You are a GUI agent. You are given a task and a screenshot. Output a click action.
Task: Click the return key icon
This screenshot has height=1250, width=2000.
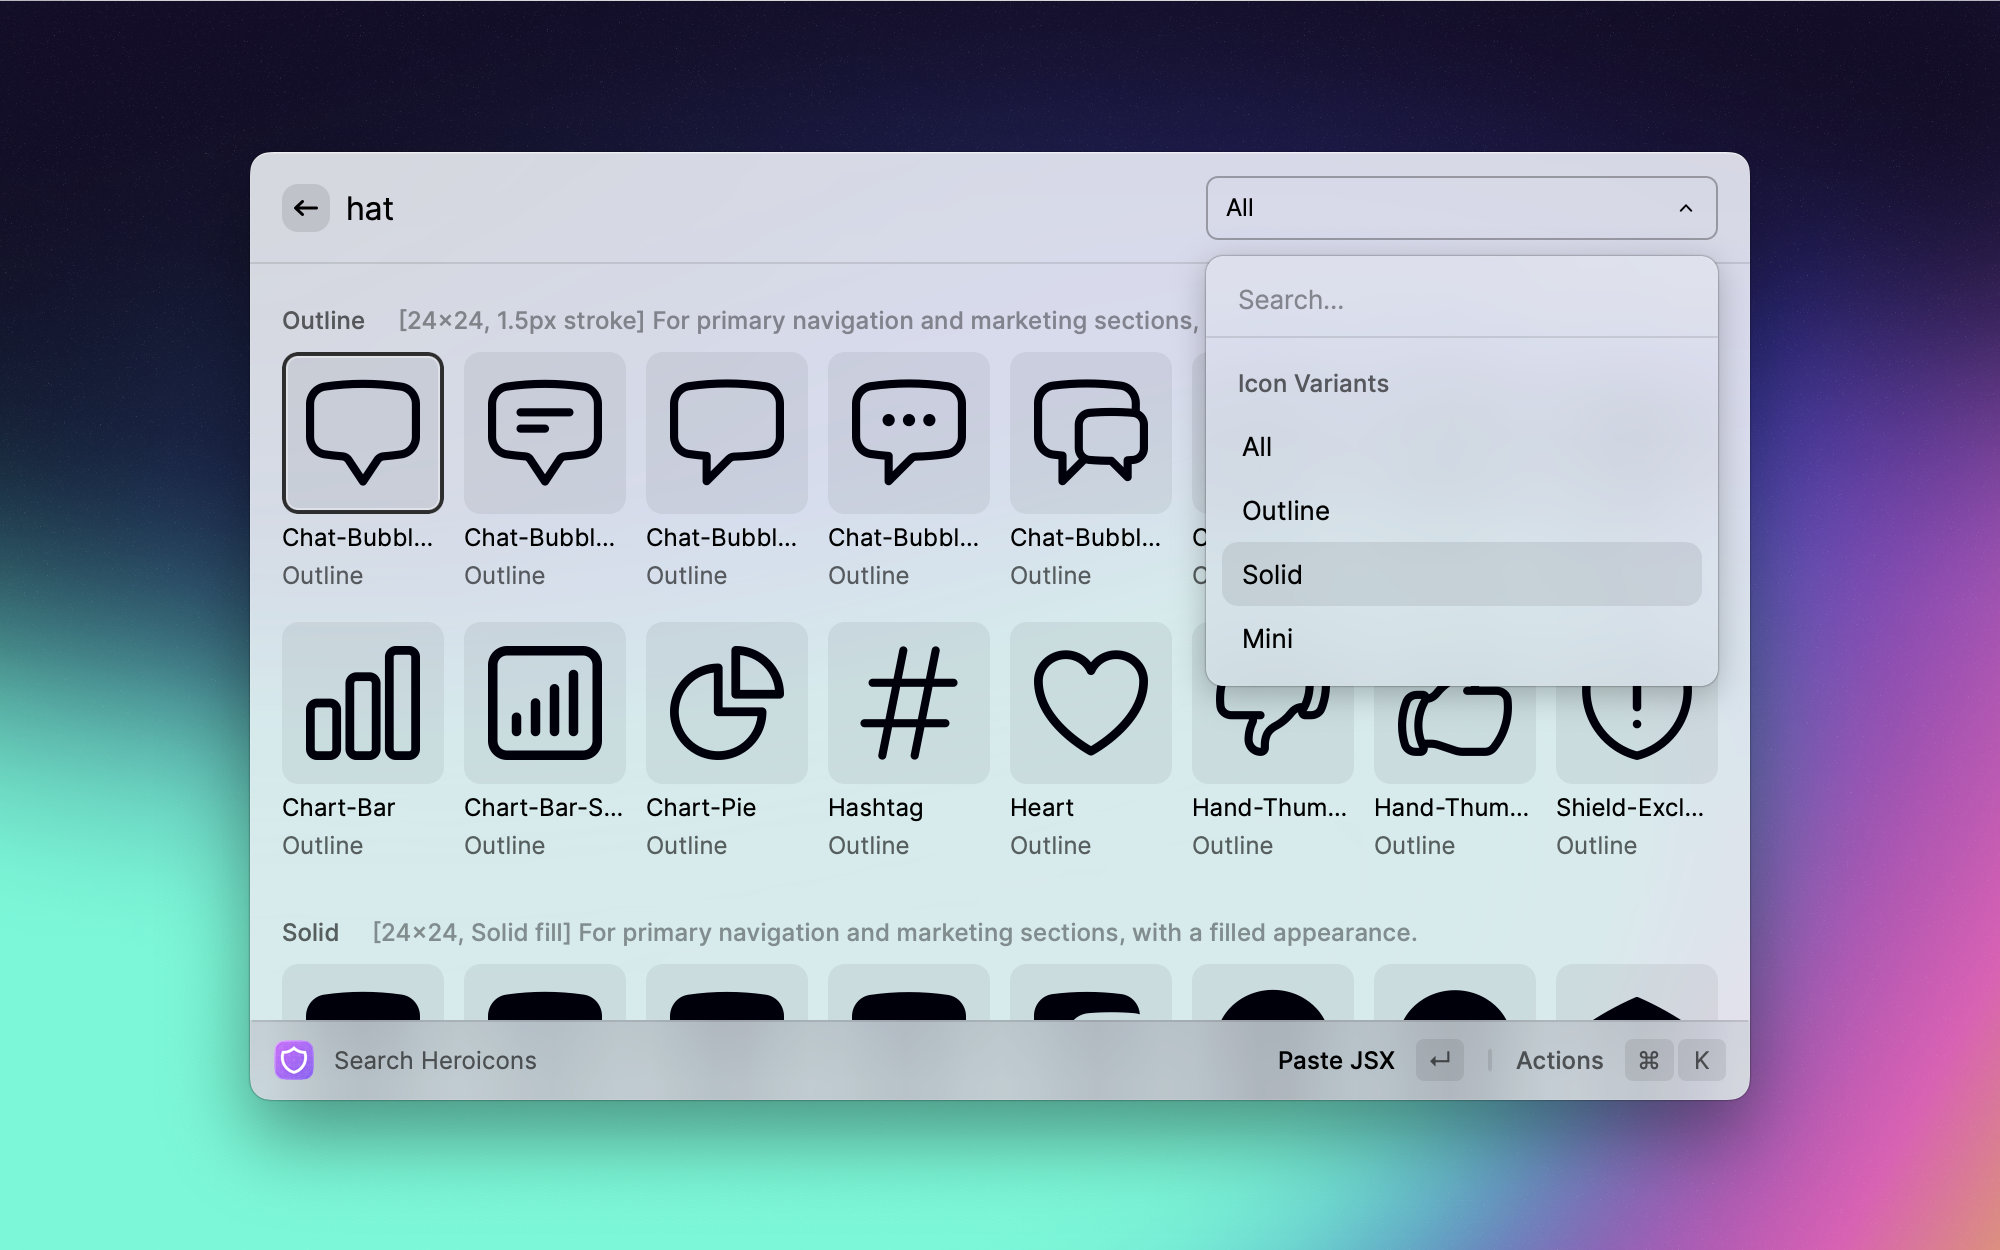point(1440,1060)
